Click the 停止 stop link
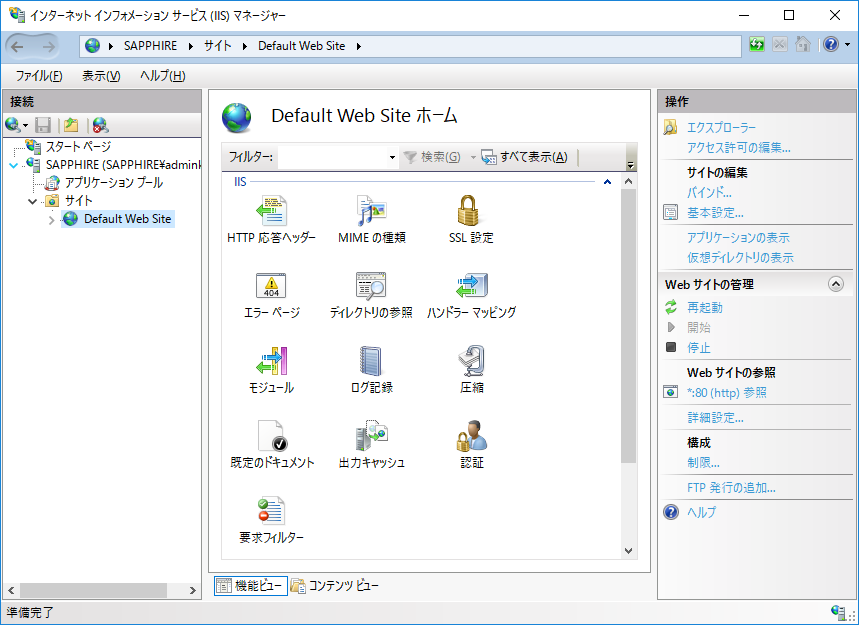The width and height of the screenshot is (859, 625). [x=699, y=347]
